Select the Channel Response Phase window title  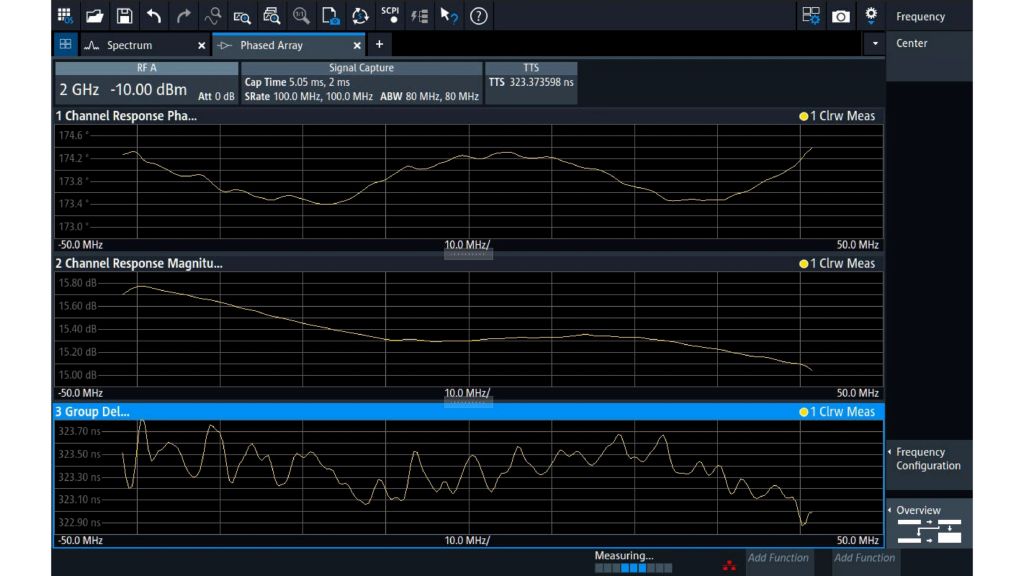(126, 116)
